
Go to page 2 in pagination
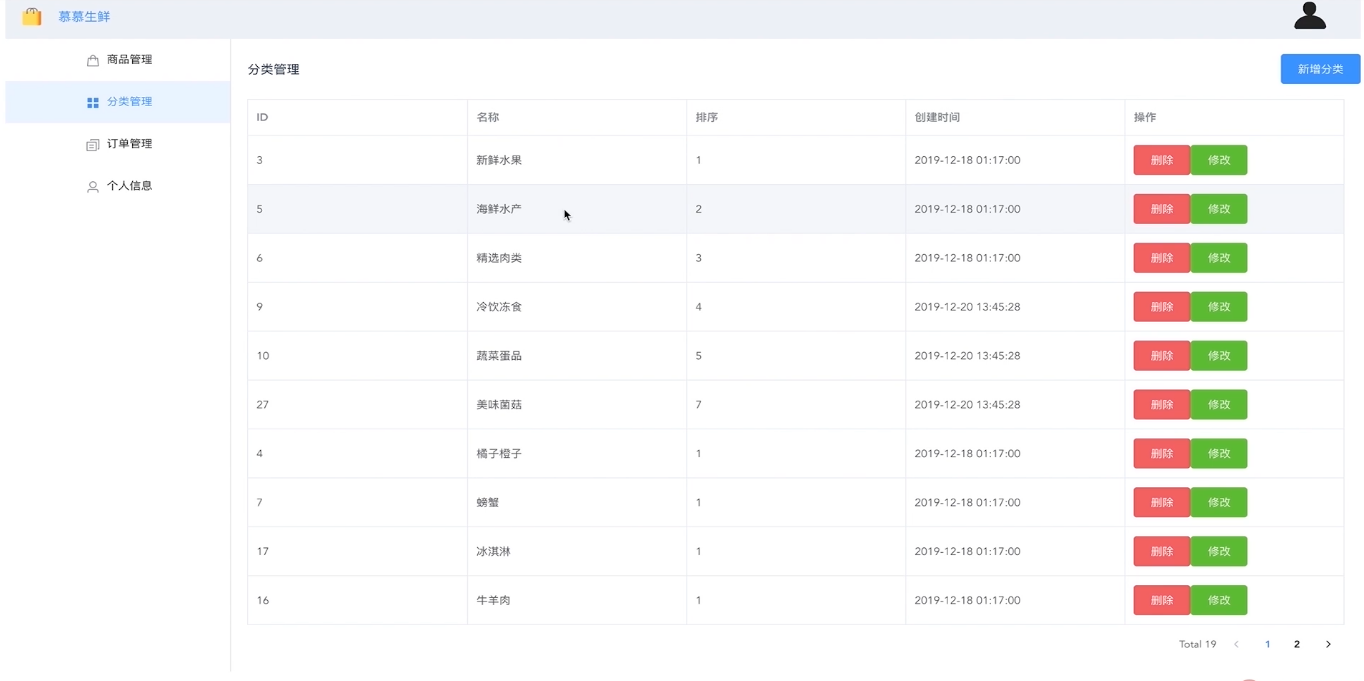[x=1297, y=644]
